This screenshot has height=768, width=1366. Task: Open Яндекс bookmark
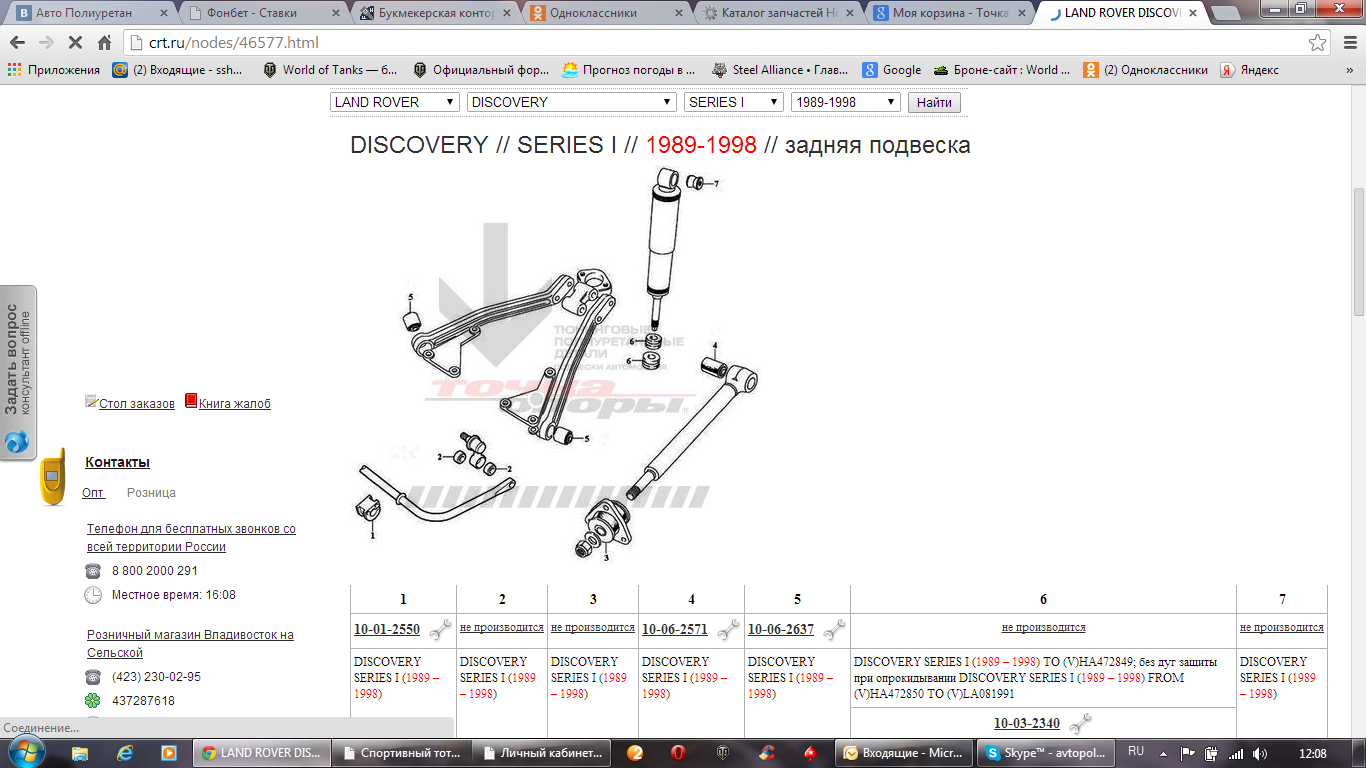(1250, 70)
